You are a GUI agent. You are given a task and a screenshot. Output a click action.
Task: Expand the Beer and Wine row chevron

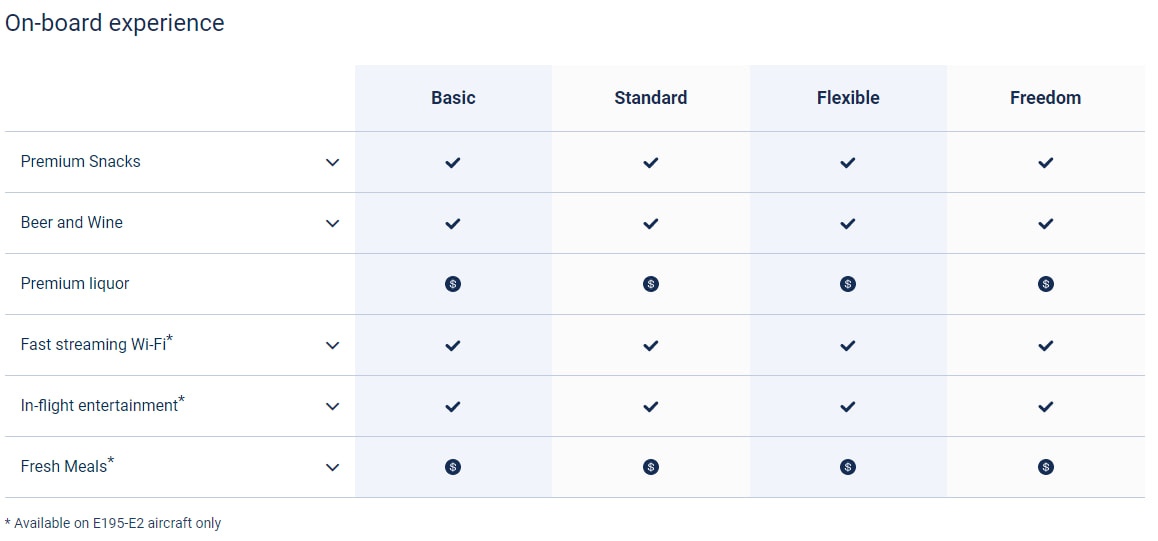click(333, 224)
